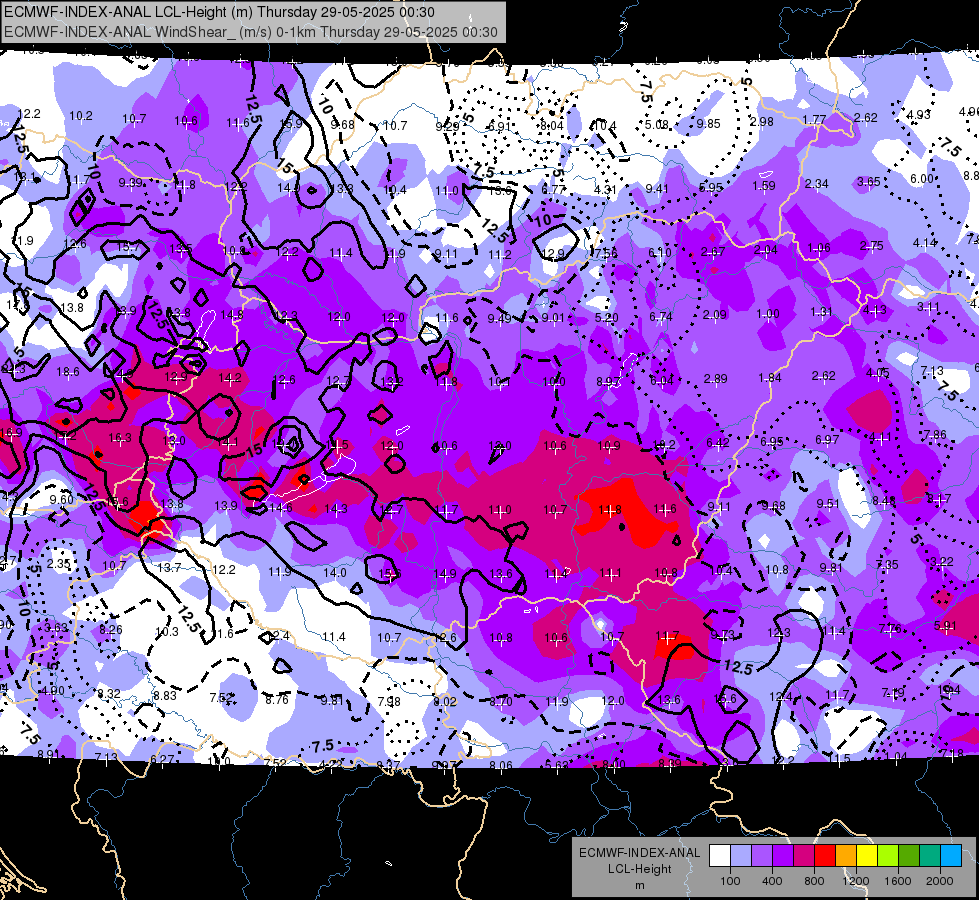Click the wind shear value 1.00

tap(768, 314)
